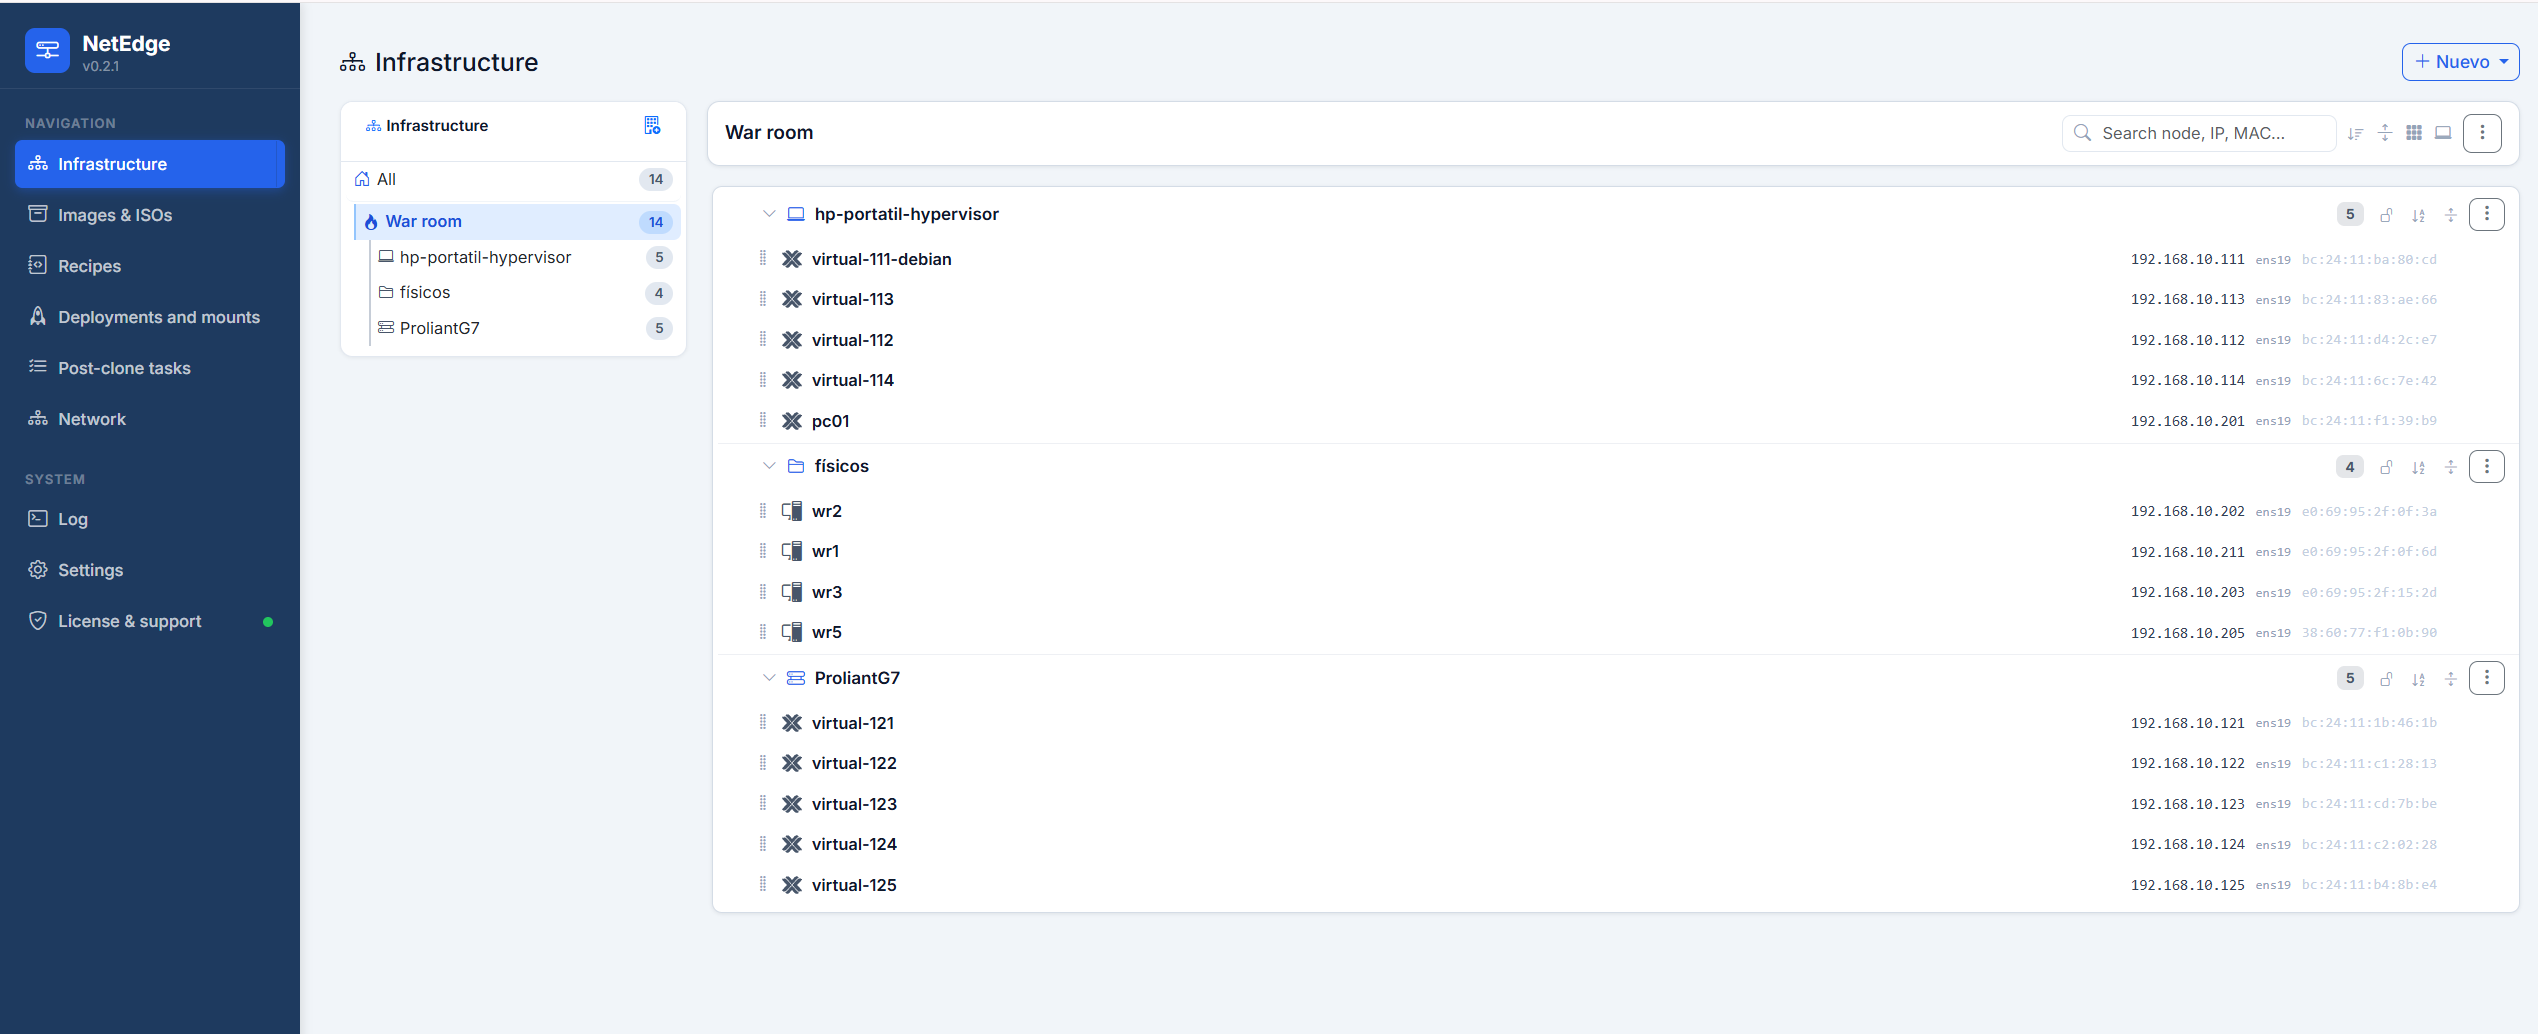Collapse the ProliantG7 group chevron

click(x=769, y=678)
